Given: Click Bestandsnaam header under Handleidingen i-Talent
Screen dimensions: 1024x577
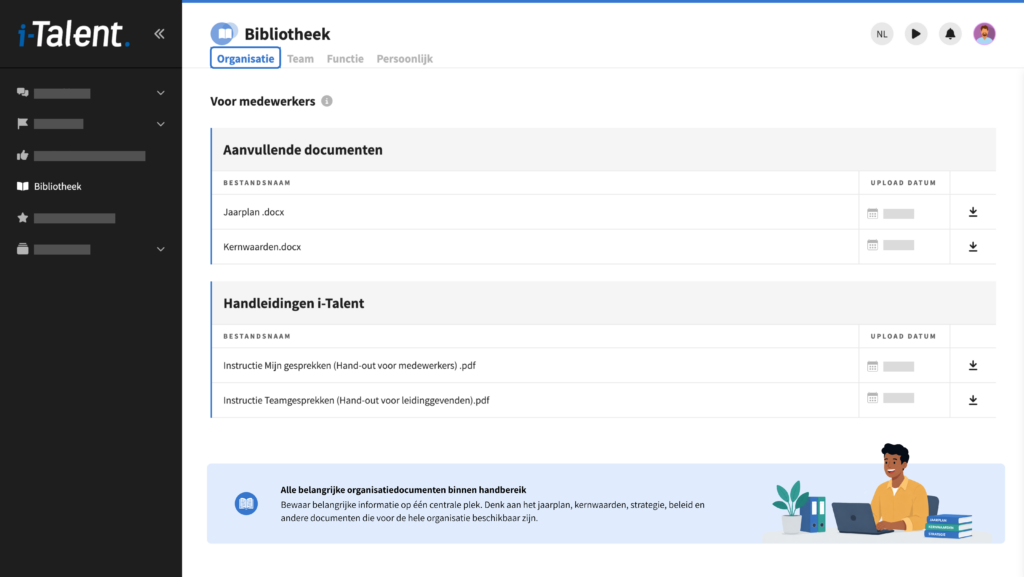Looking at the screenshot, I should point(257,336).
